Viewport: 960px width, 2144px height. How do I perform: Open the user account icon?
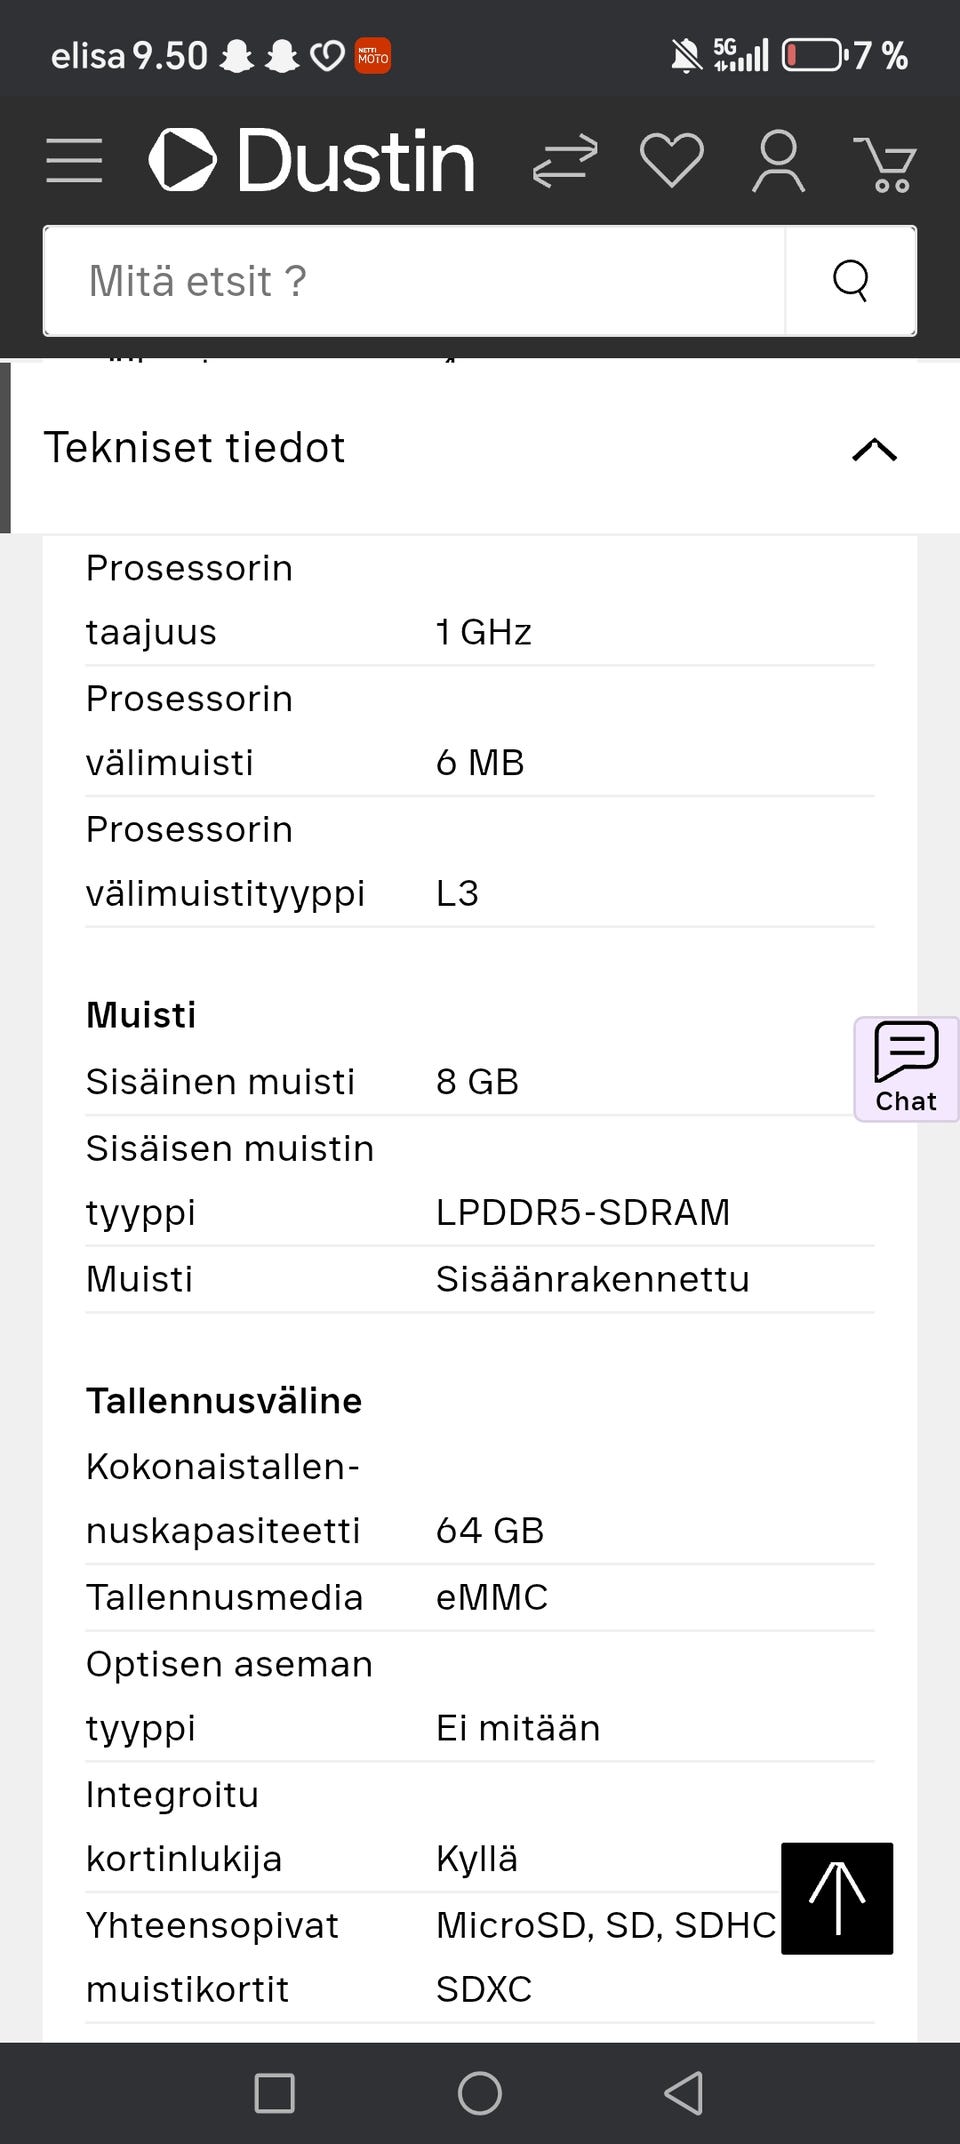(778, 160)
